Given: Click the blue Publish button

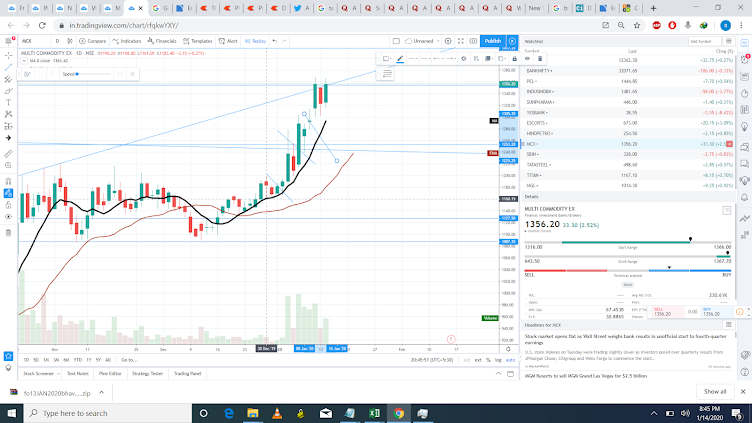Looking at the screenshot, I should click(x=493, y=41).
